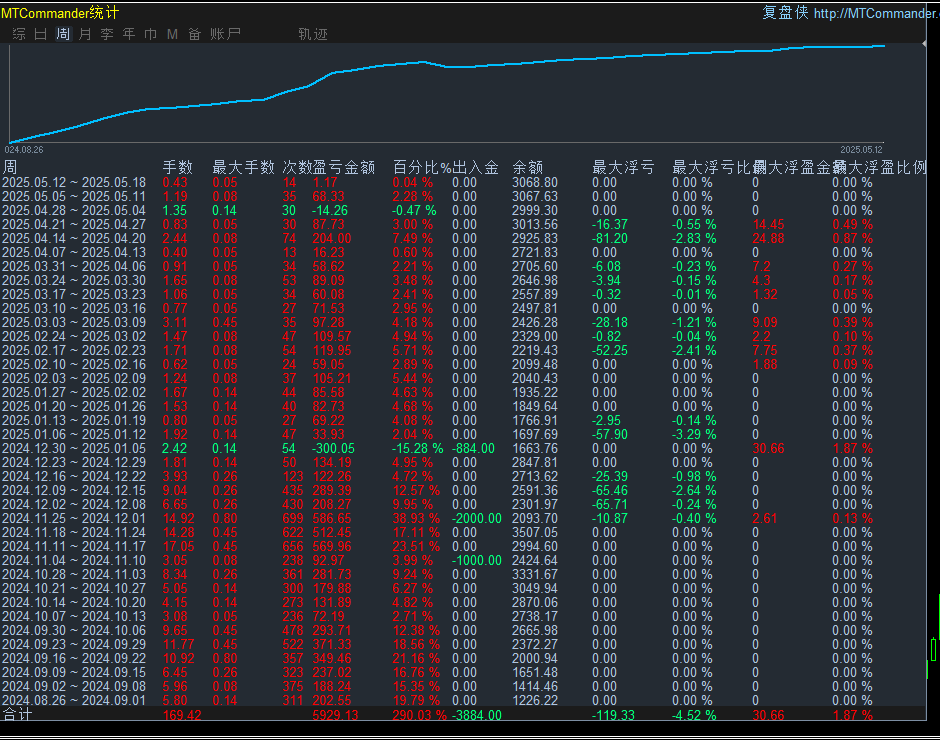Switch to the 综 summary tab

[x=19, y=34]
